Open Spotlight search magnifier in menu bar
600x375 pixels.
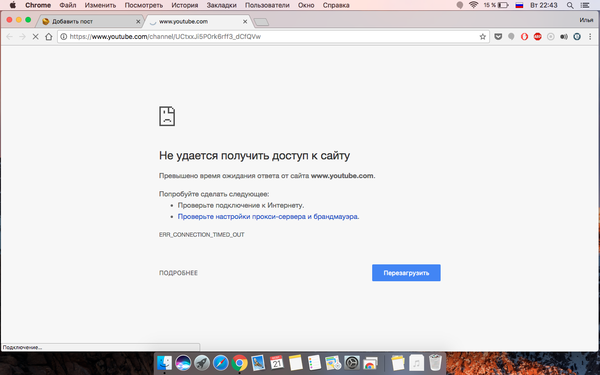(570, 5)
